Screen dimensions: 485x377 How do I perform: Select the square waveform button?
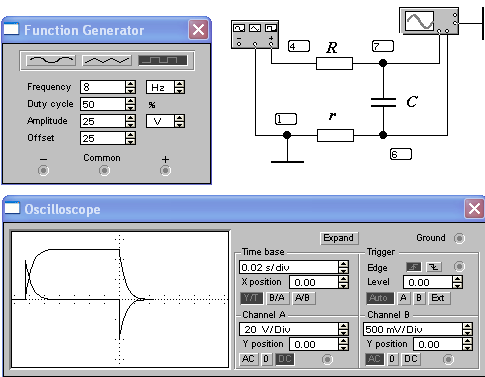[x=163, y=60]
